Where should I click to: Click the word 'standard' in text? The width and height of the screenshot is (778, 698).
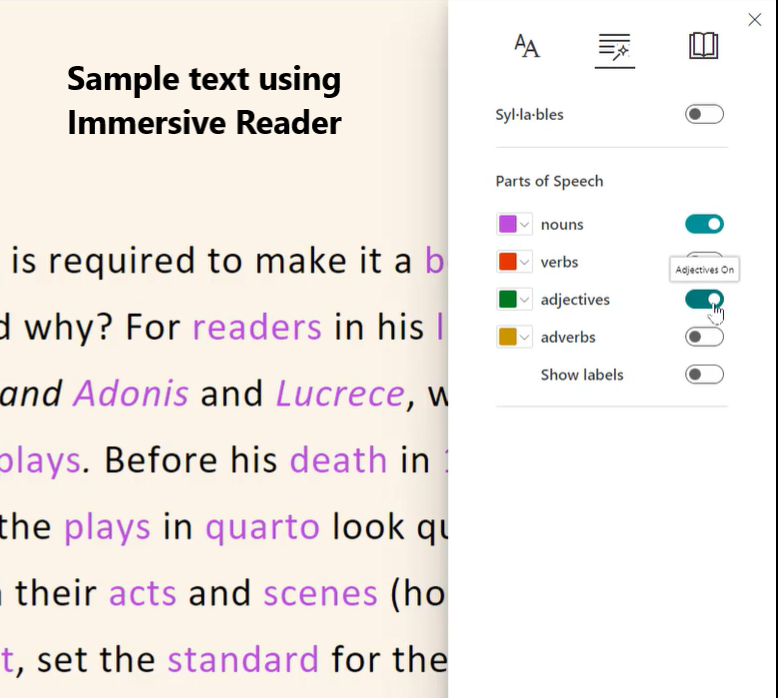(243, 659)
